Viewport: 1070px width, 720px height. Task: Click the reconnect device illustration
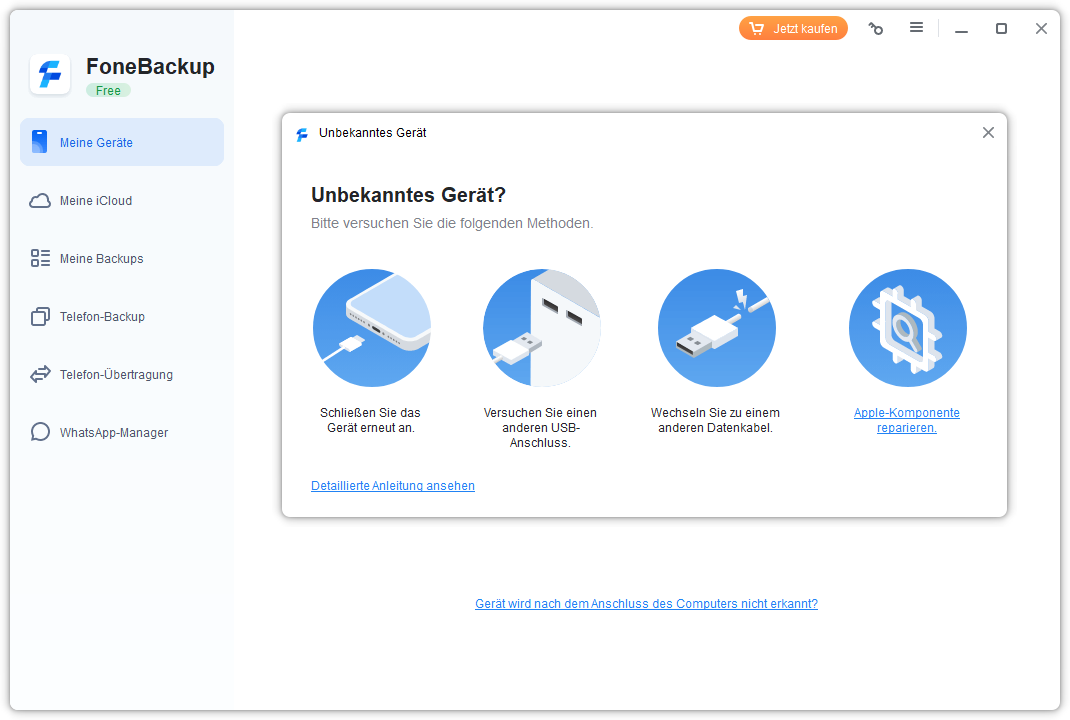[x=372, y=328]
